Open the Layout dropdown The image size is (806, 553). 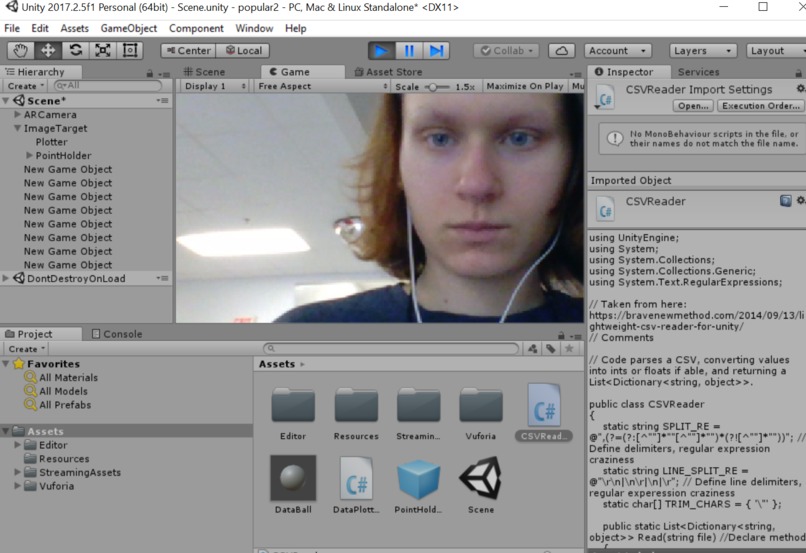tap(775, 50)
